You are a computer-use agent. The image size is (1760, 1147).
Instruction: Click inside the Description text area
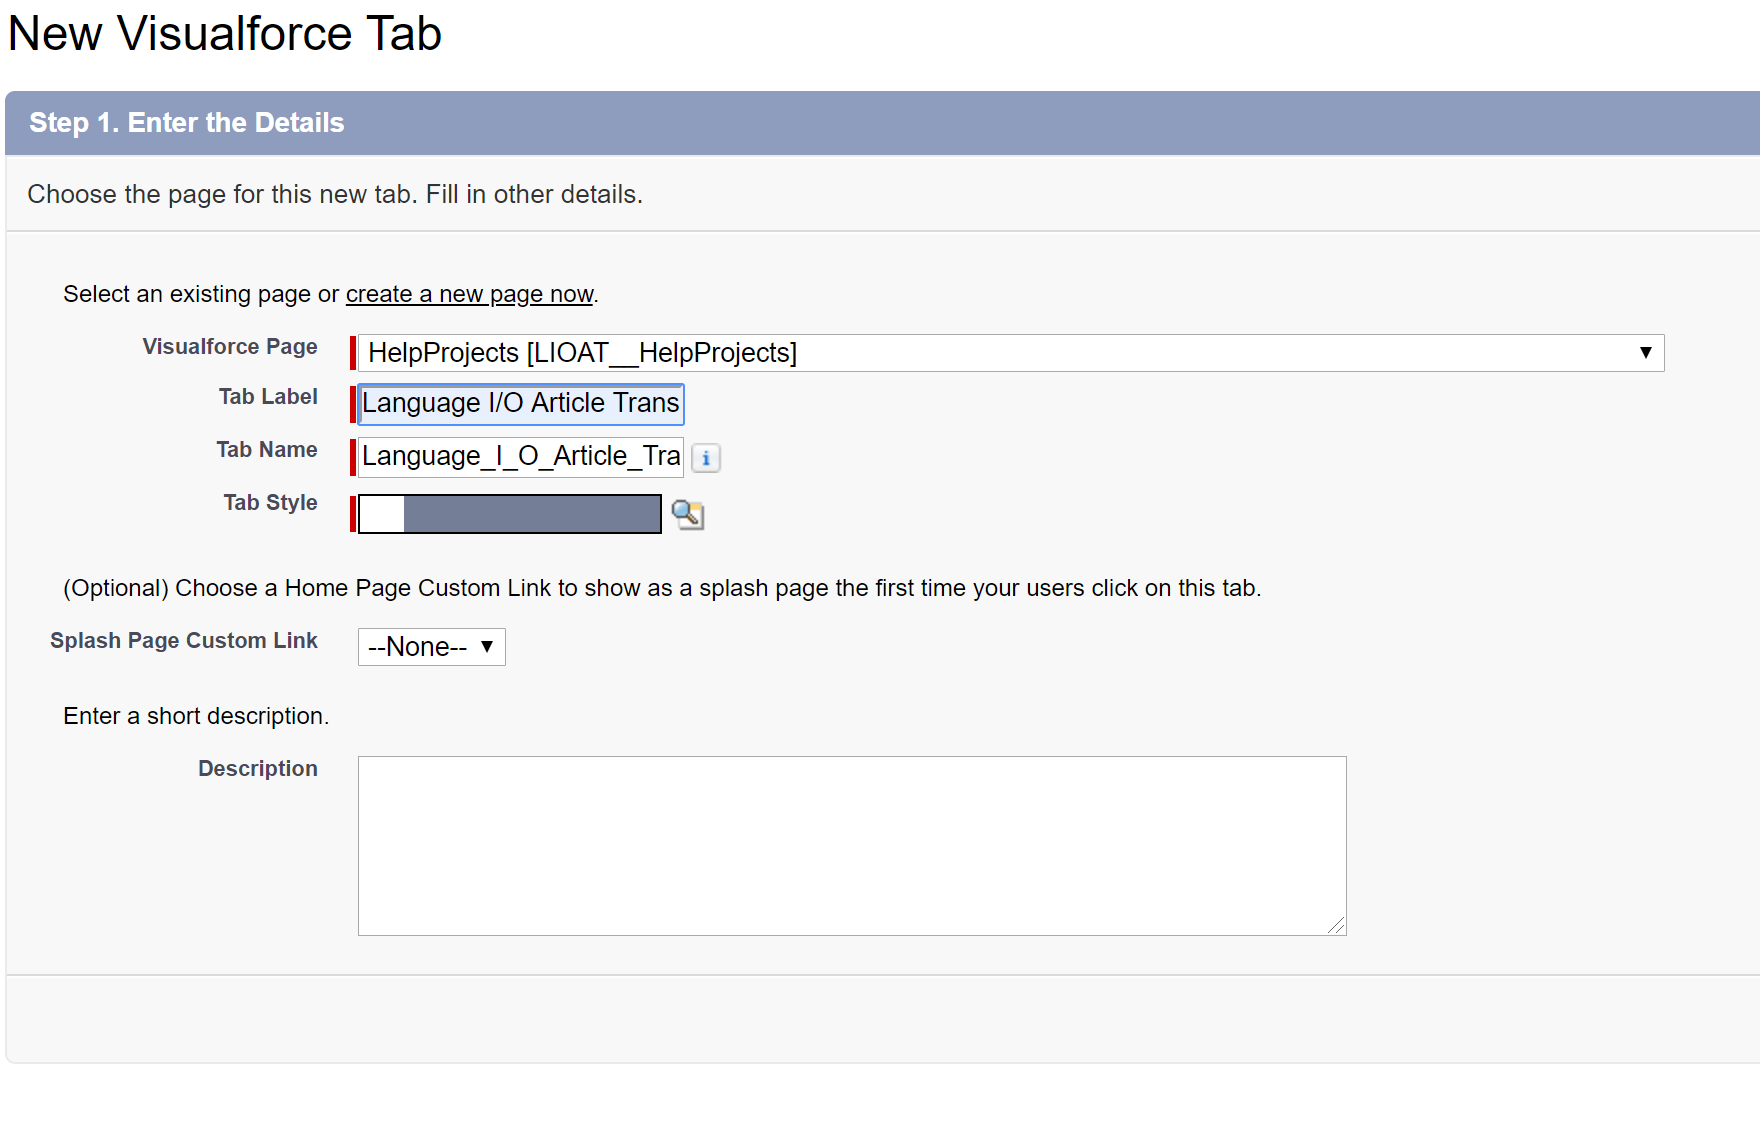851,845
